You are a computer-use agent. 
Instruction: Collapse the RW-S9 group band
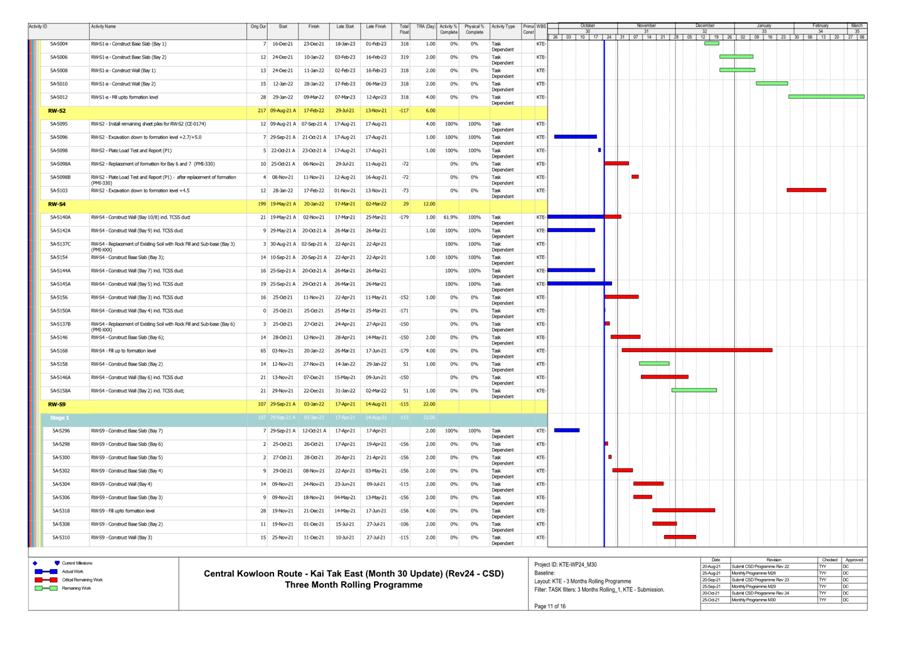tap(58, 404)
